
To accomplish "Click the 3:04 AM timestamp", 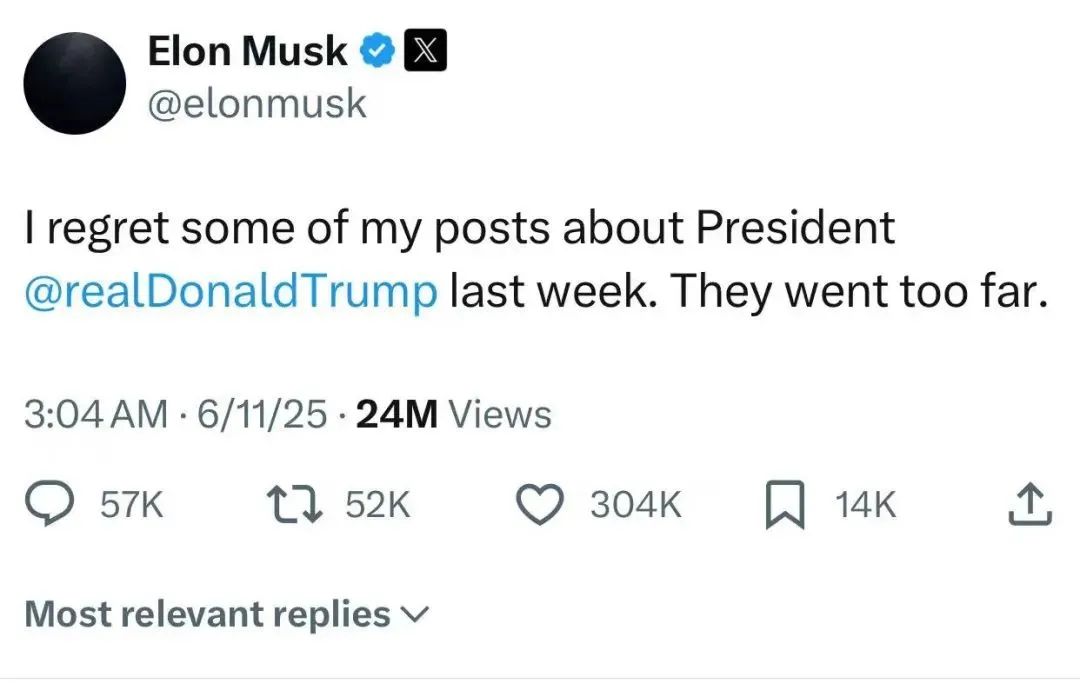I will pyautogui.click(x=96, y=414).
